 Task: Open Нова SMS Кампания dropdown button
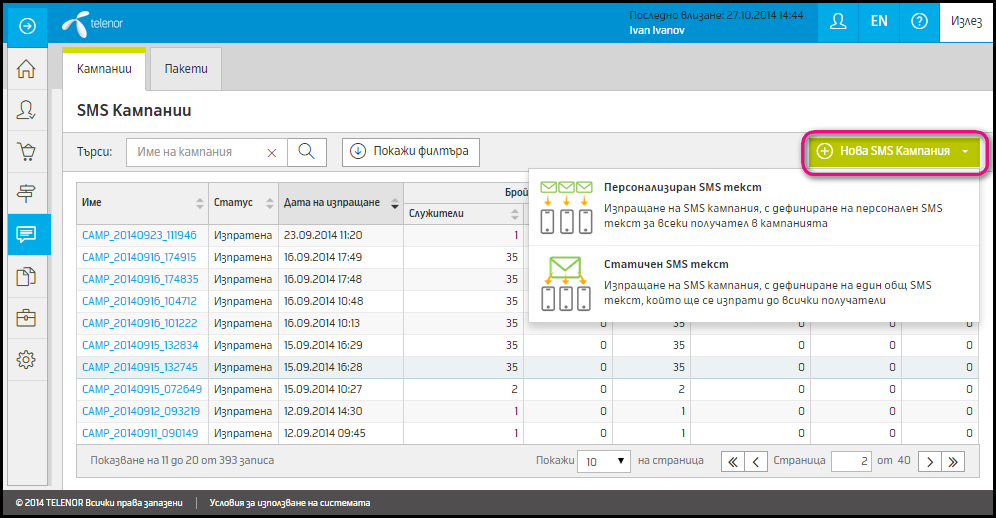point(895,151)
